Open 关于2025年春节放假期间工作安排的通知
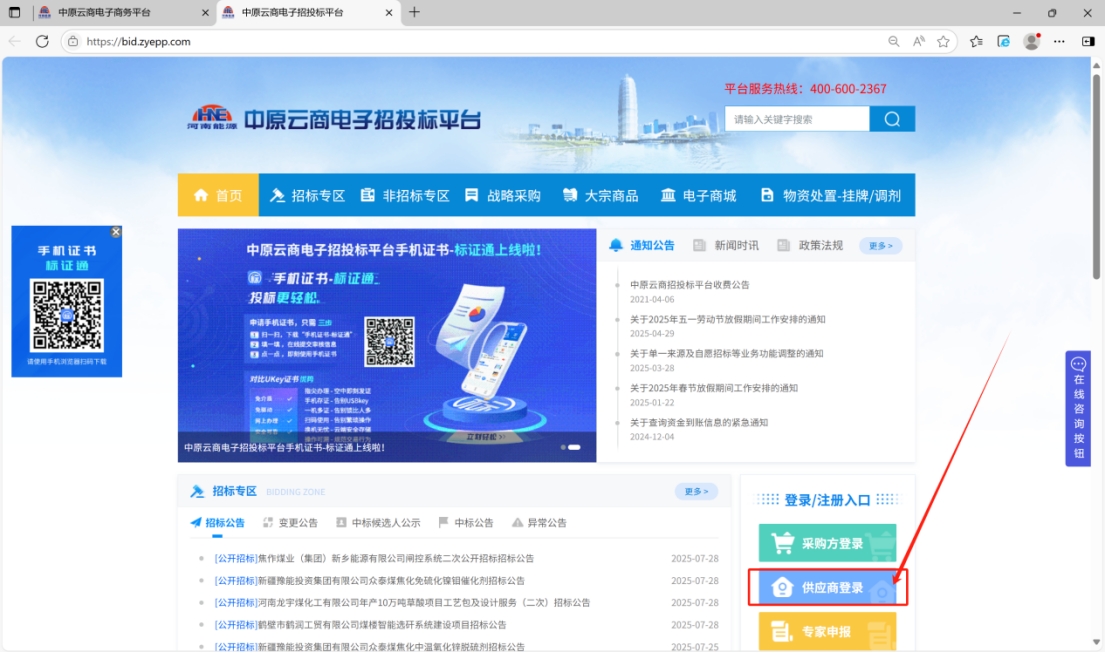1105x653 pixels. (714, 388)
